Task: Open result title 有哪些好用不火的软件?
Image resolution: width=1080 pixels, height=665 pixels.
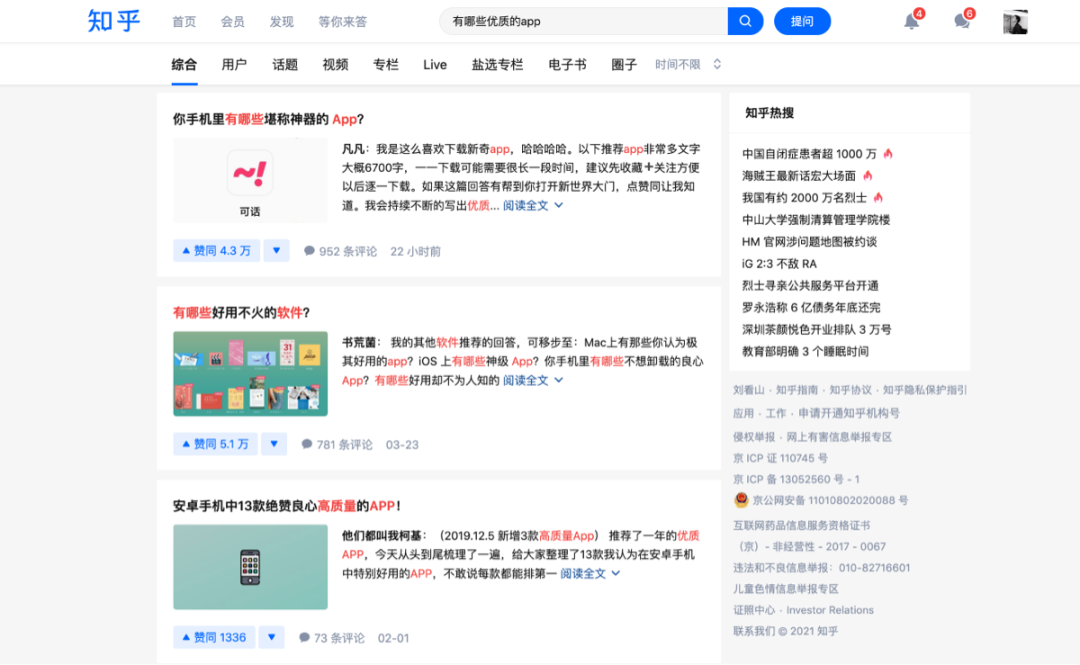Action: 241,313
